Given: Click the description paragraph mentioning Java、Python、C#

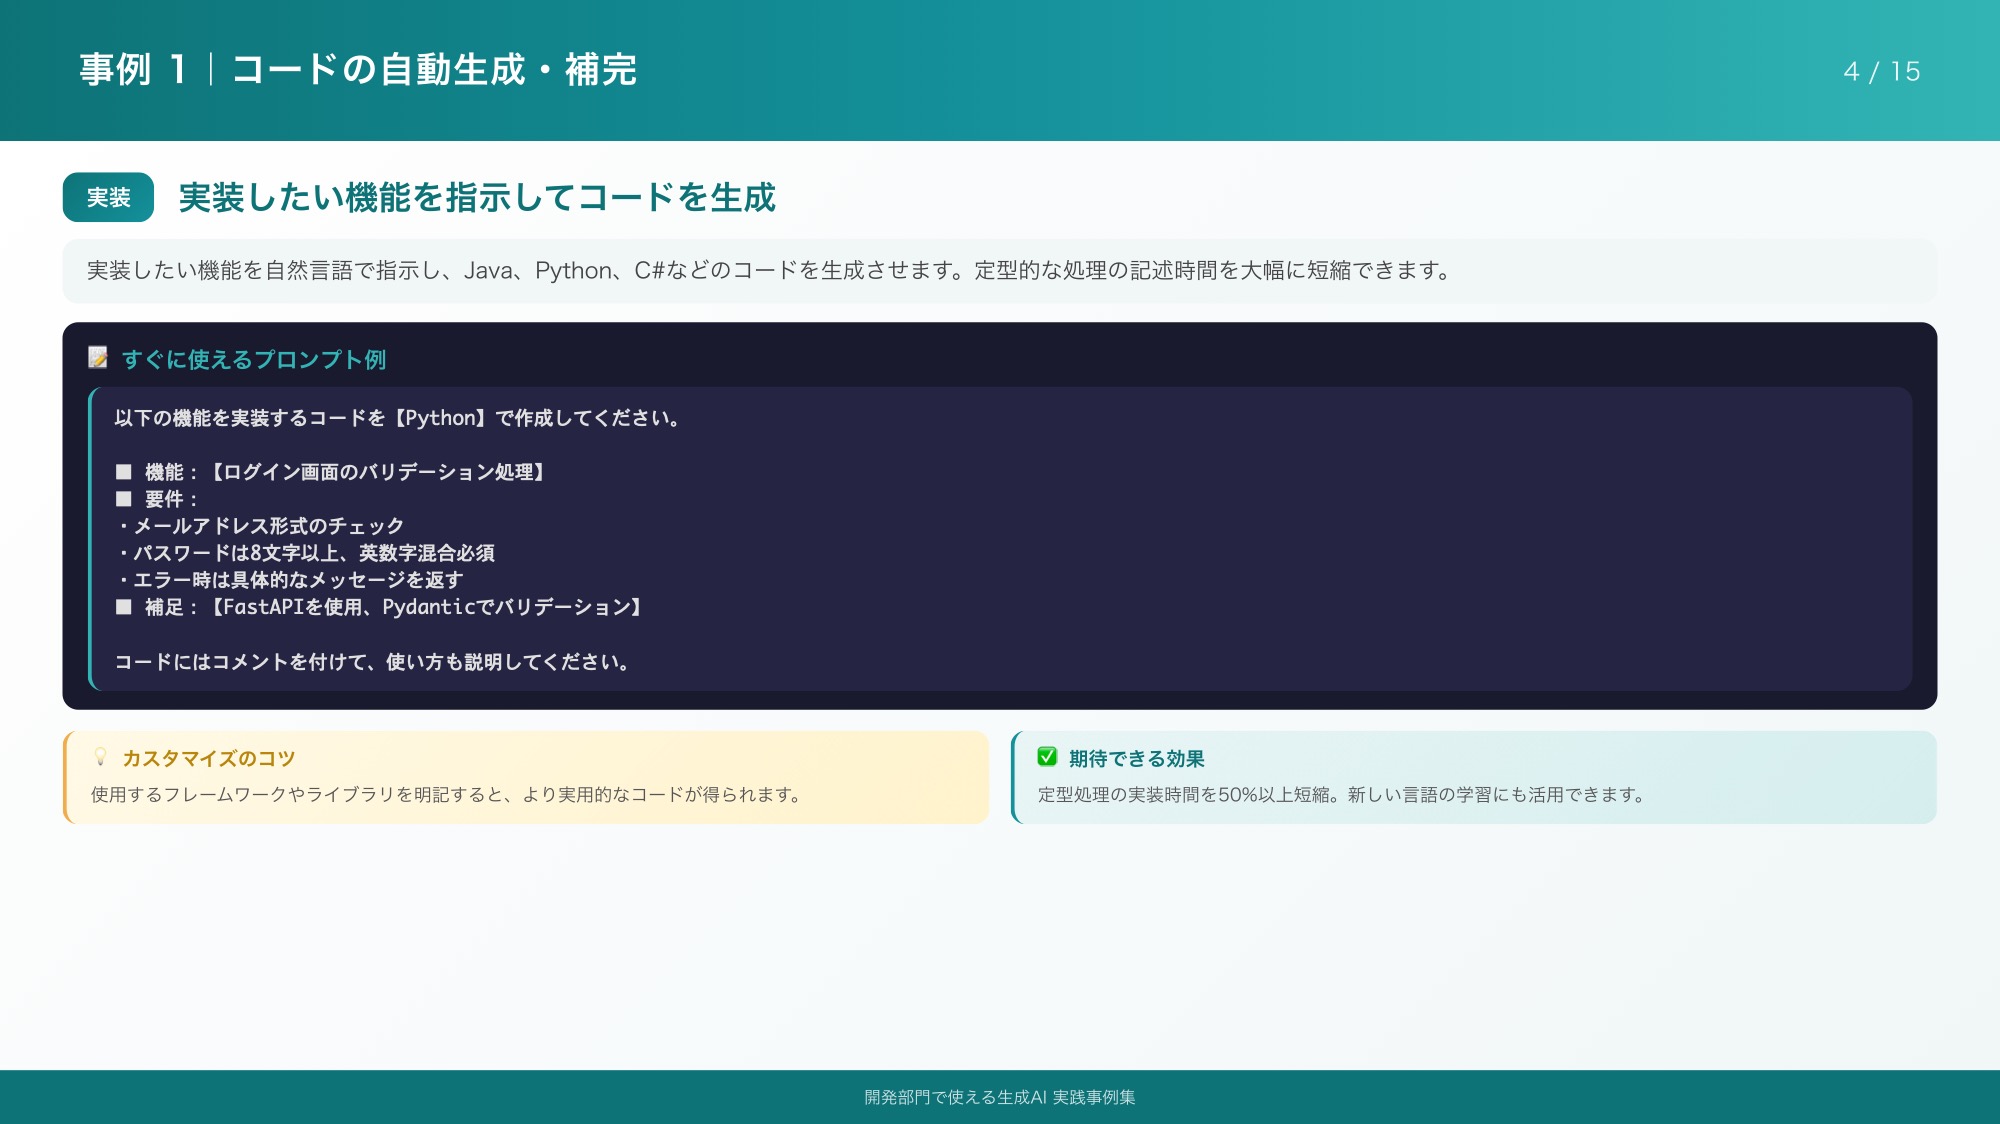Looking at the screenshot, I should point(769,270).
